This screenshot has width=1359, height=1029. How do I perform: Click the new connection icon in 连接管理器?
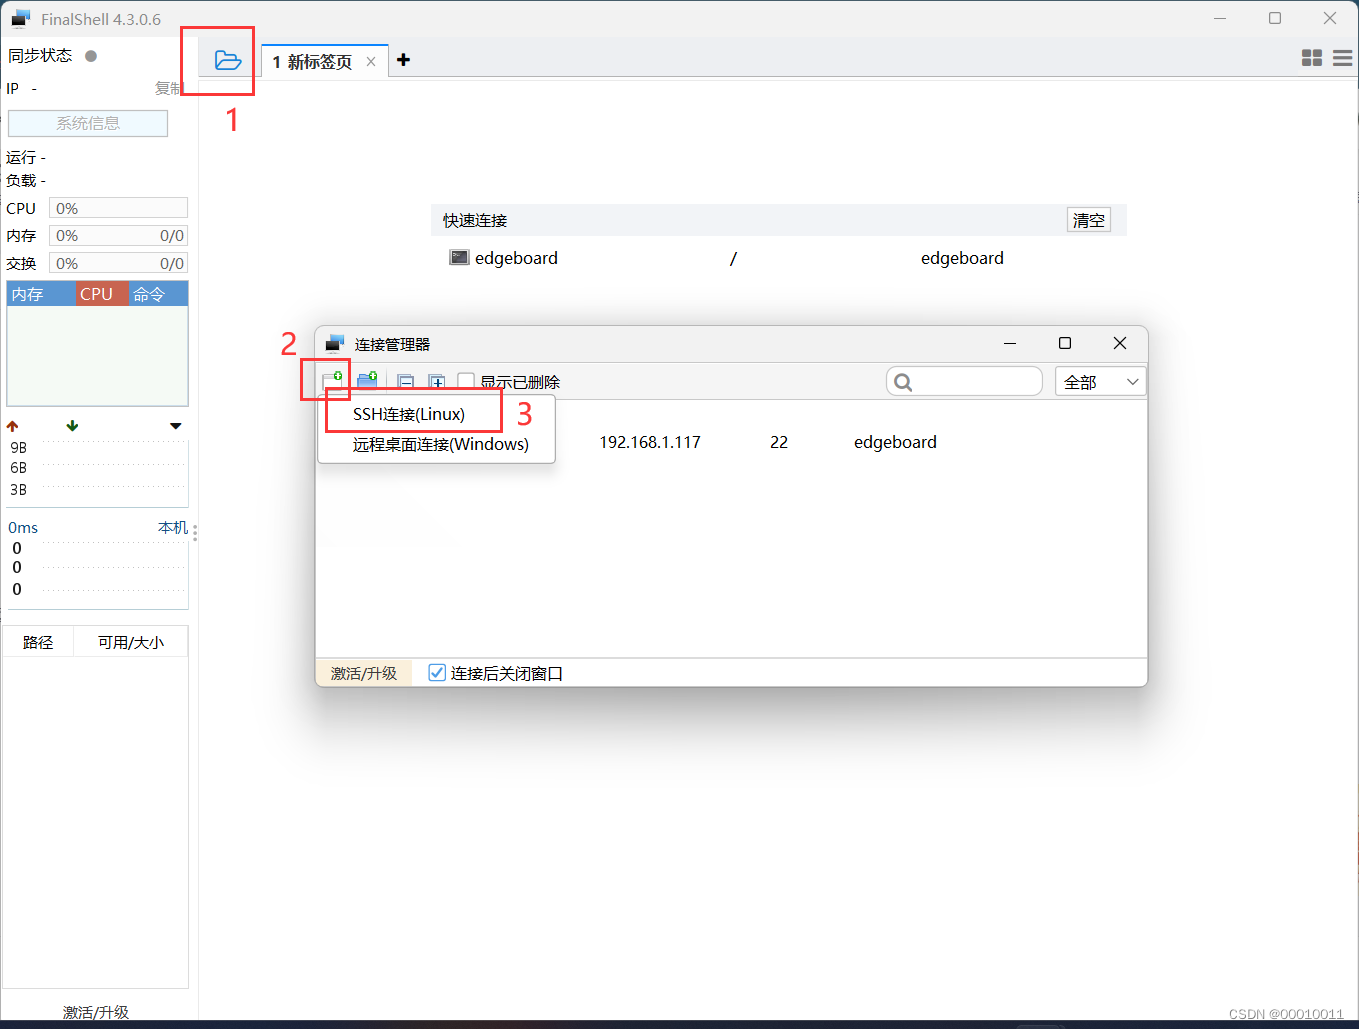click(x=332, y=381)
